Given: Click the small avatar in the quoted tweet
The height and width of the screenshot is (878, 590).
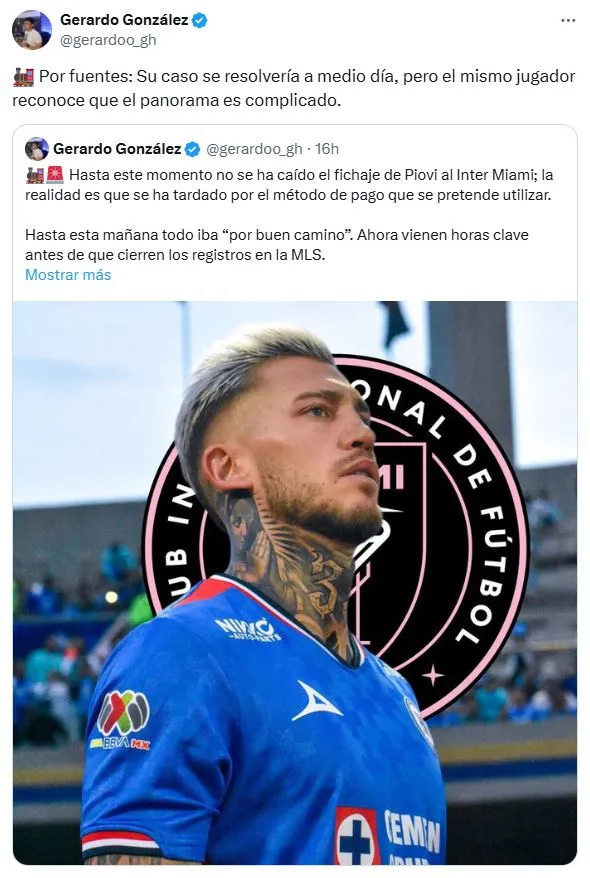Looking at the screenshot, I should pyautogui.click(x=36, y=149).
